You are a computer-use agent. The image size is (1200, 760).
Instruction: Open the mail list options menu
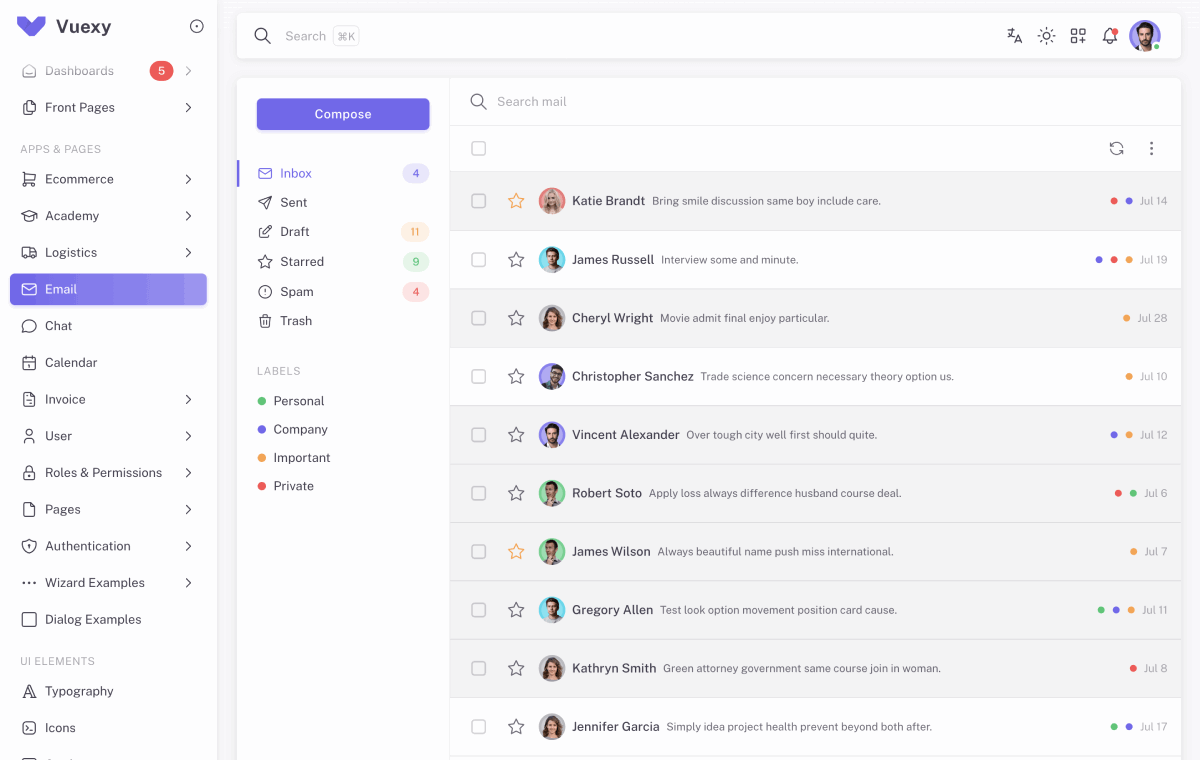pyautogui.click(x=1151, y=148)
